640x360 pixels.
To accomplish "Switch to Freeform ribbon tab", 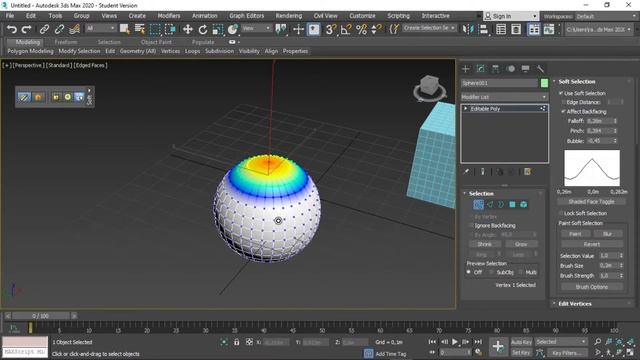I will point(66,42).
